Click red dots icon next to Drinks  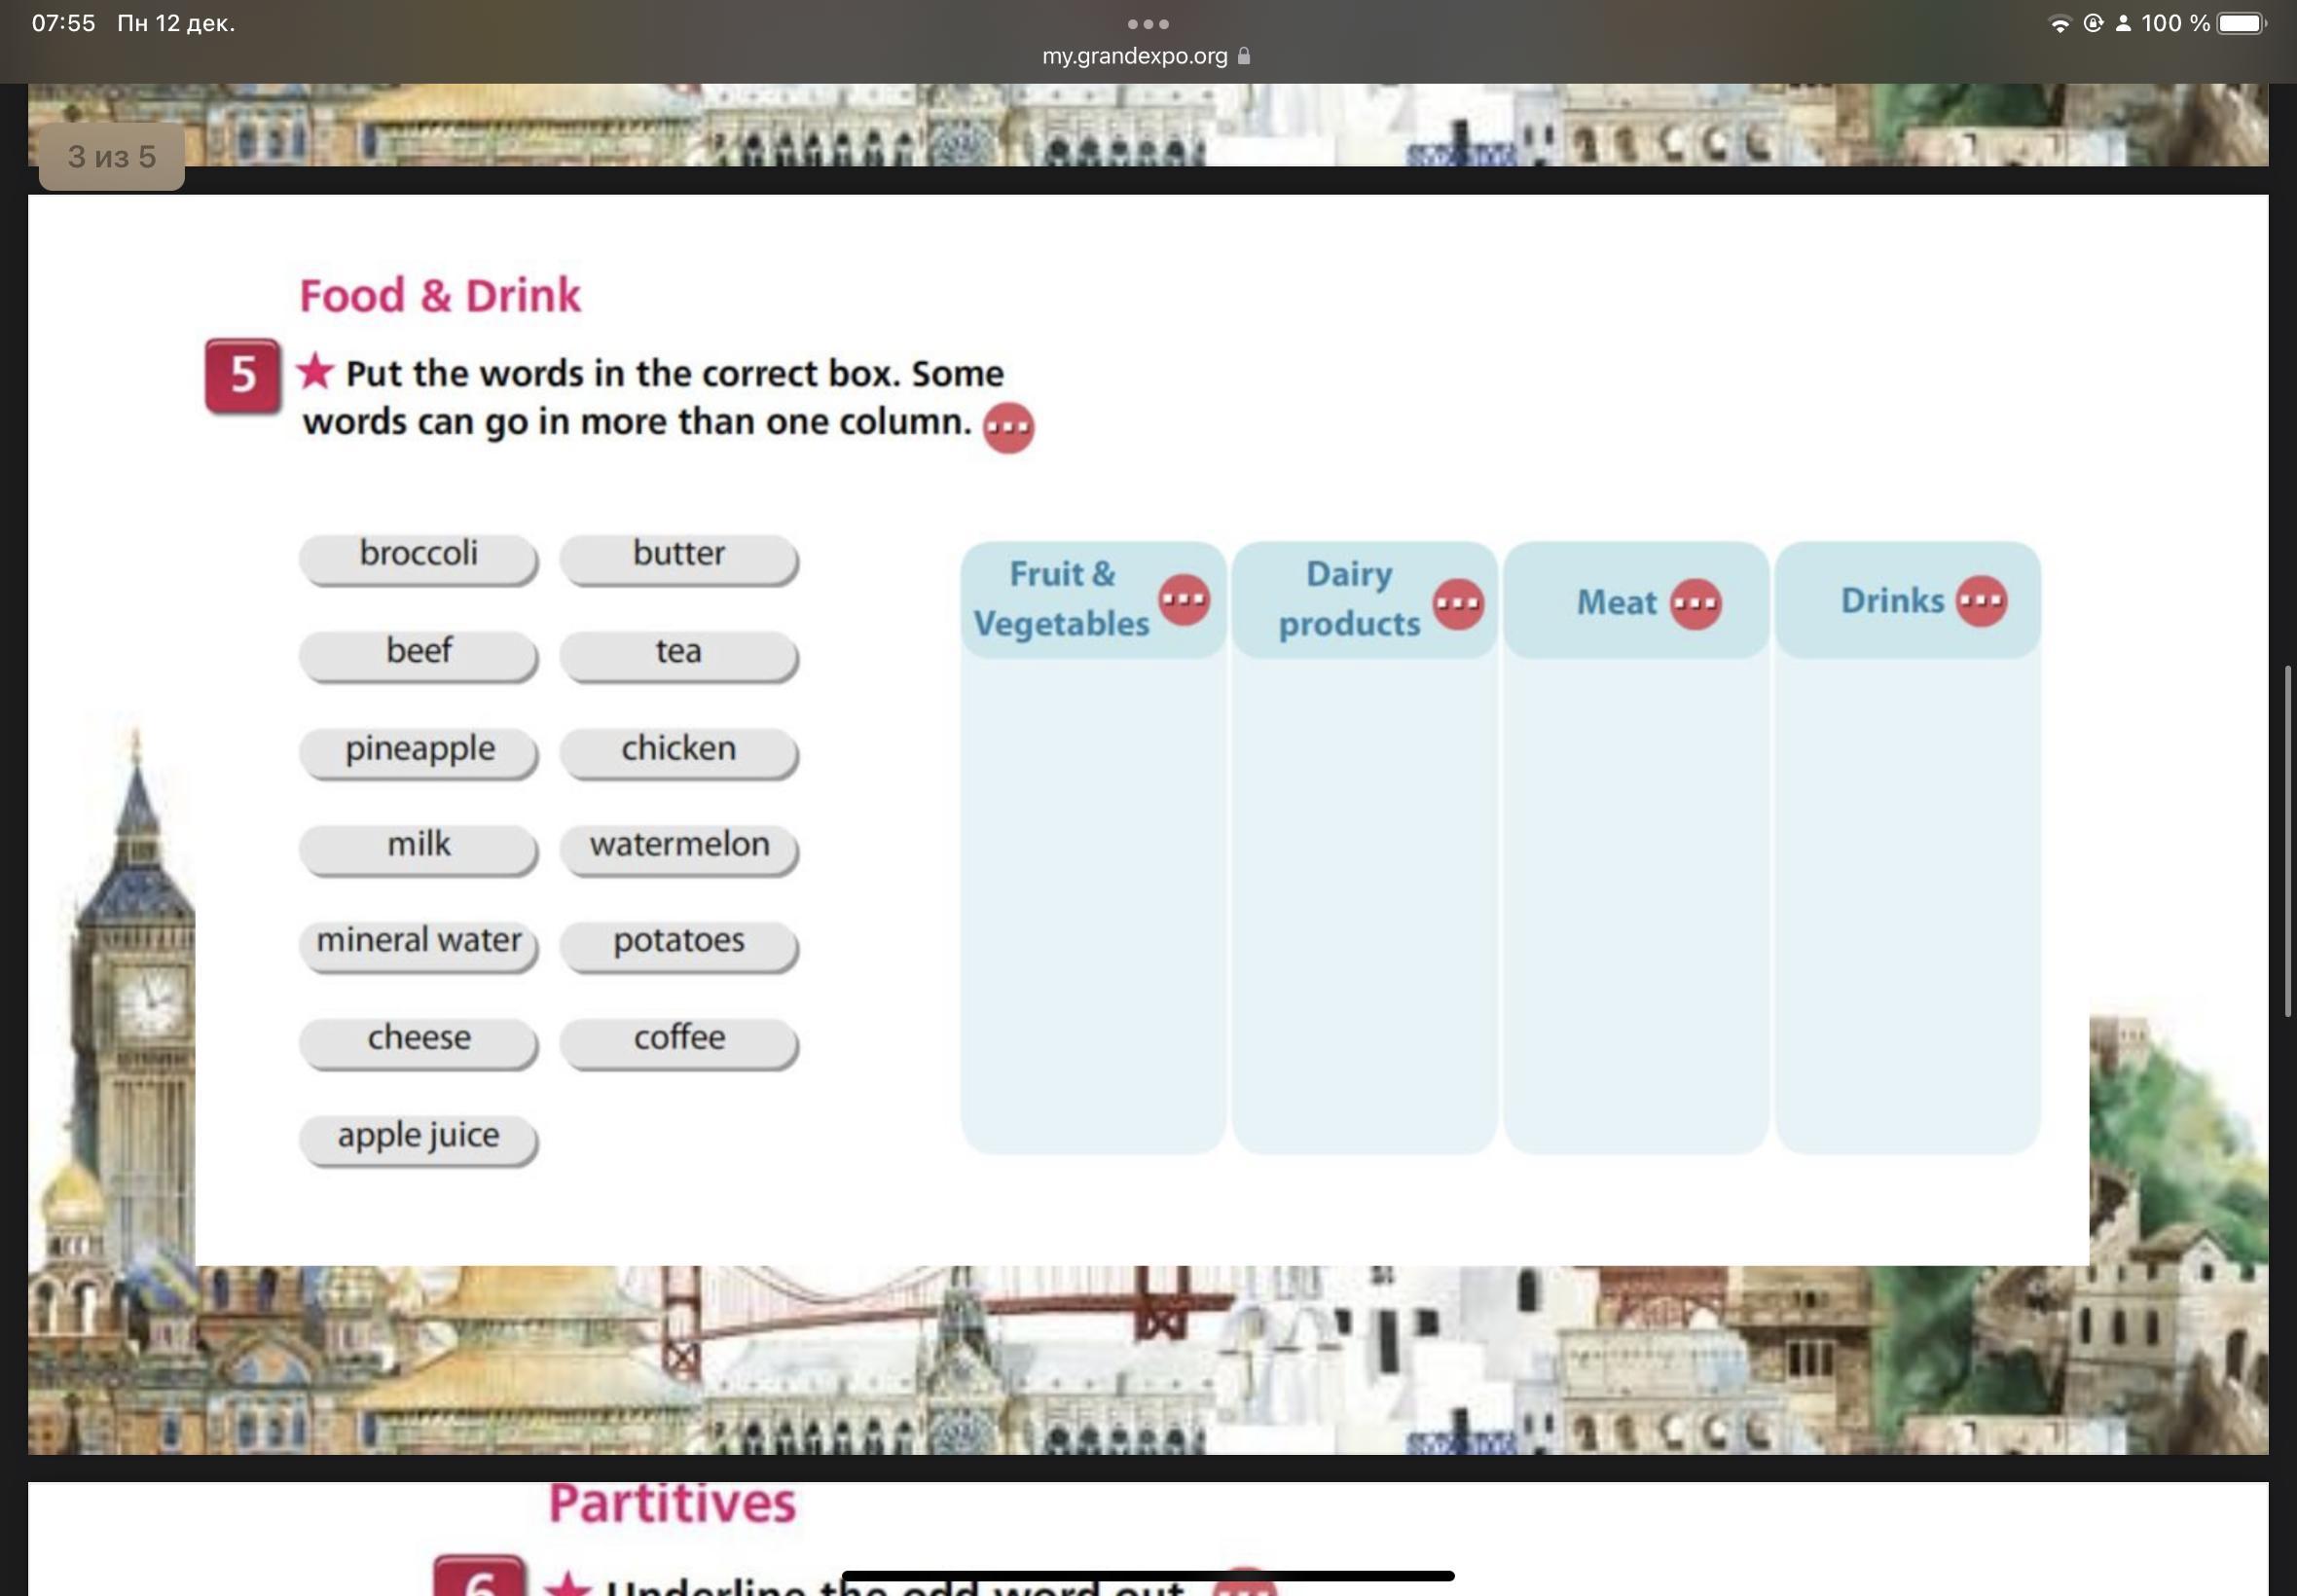point(1981,601)
